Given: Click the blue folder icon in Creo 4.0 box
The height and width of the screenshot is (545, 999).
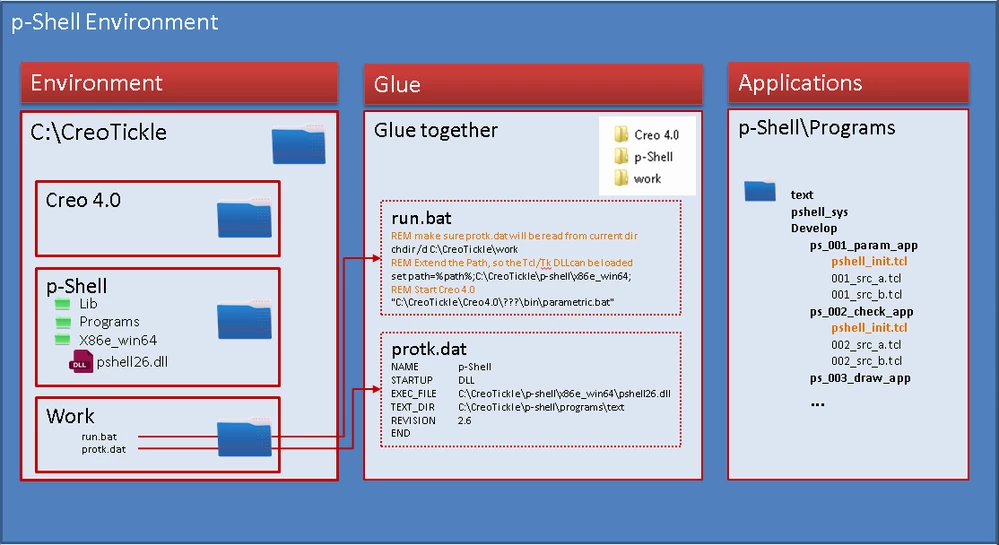Looking at the screenshot, I should click(244, 218).
